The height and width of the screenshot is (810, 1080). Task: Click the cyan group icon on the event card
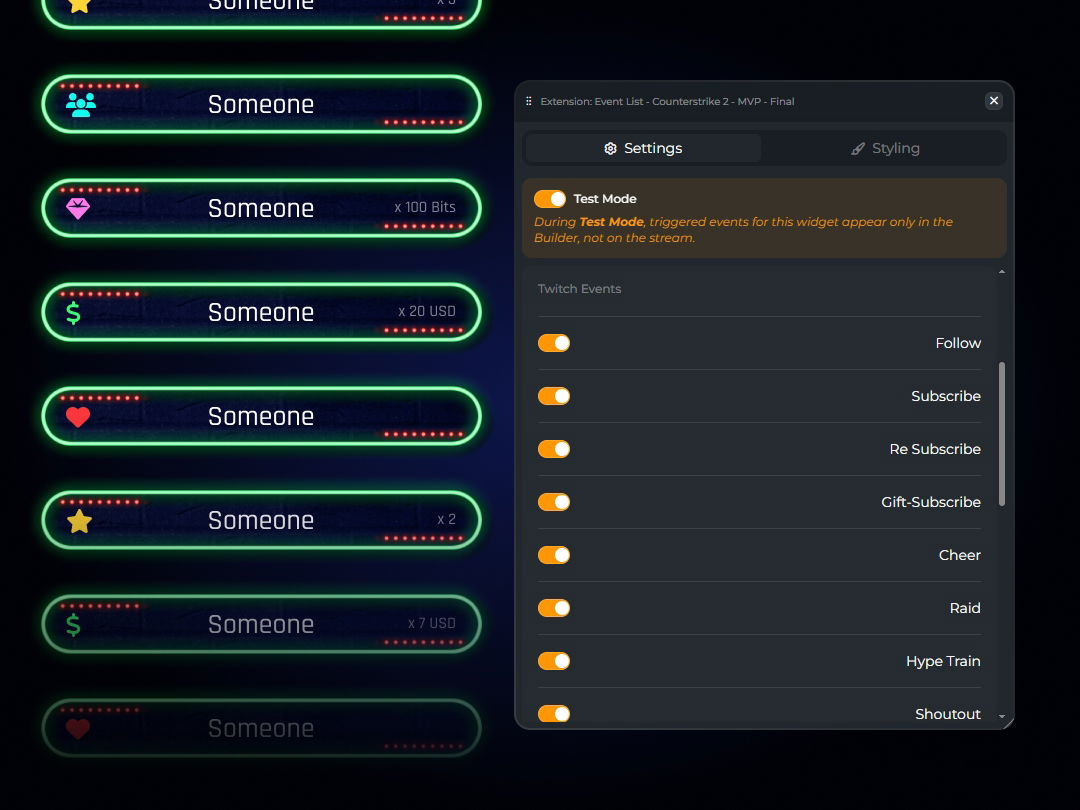pyautogui.click(x=80, y=105)
